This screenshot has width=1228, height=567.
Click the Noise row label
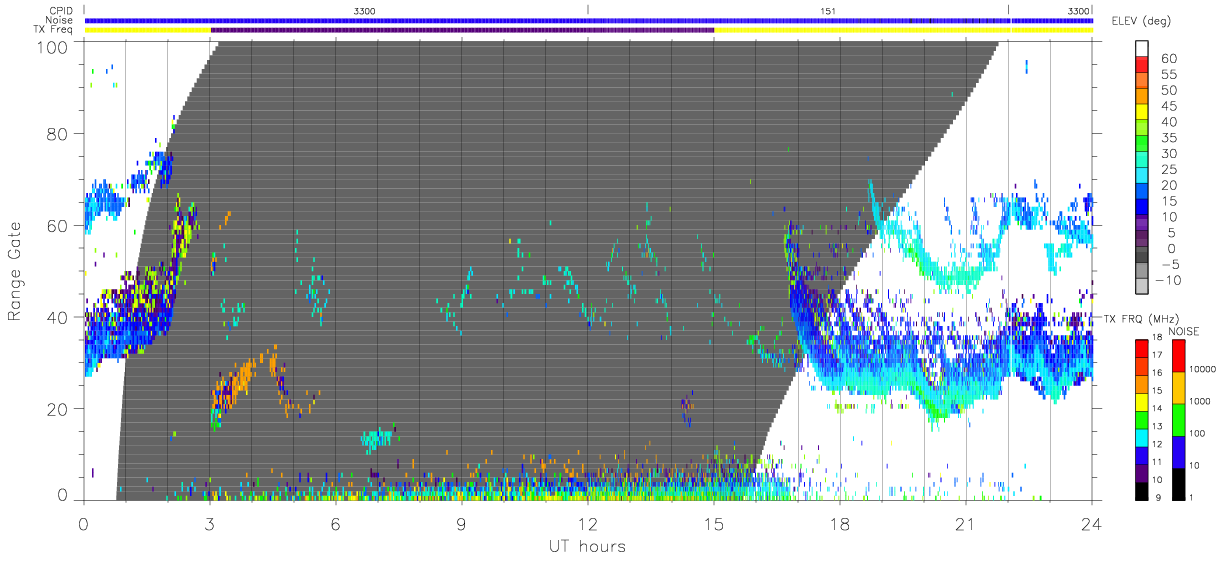click(60, 20)
